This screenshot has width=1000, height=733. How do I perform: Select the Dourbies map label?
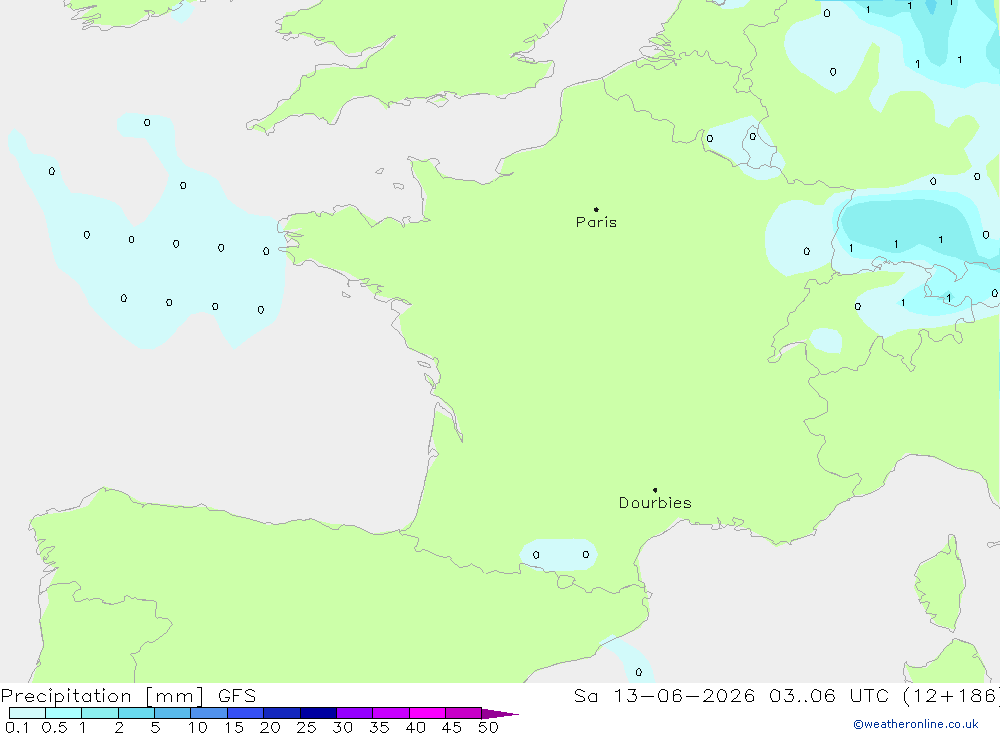point(655,503)
